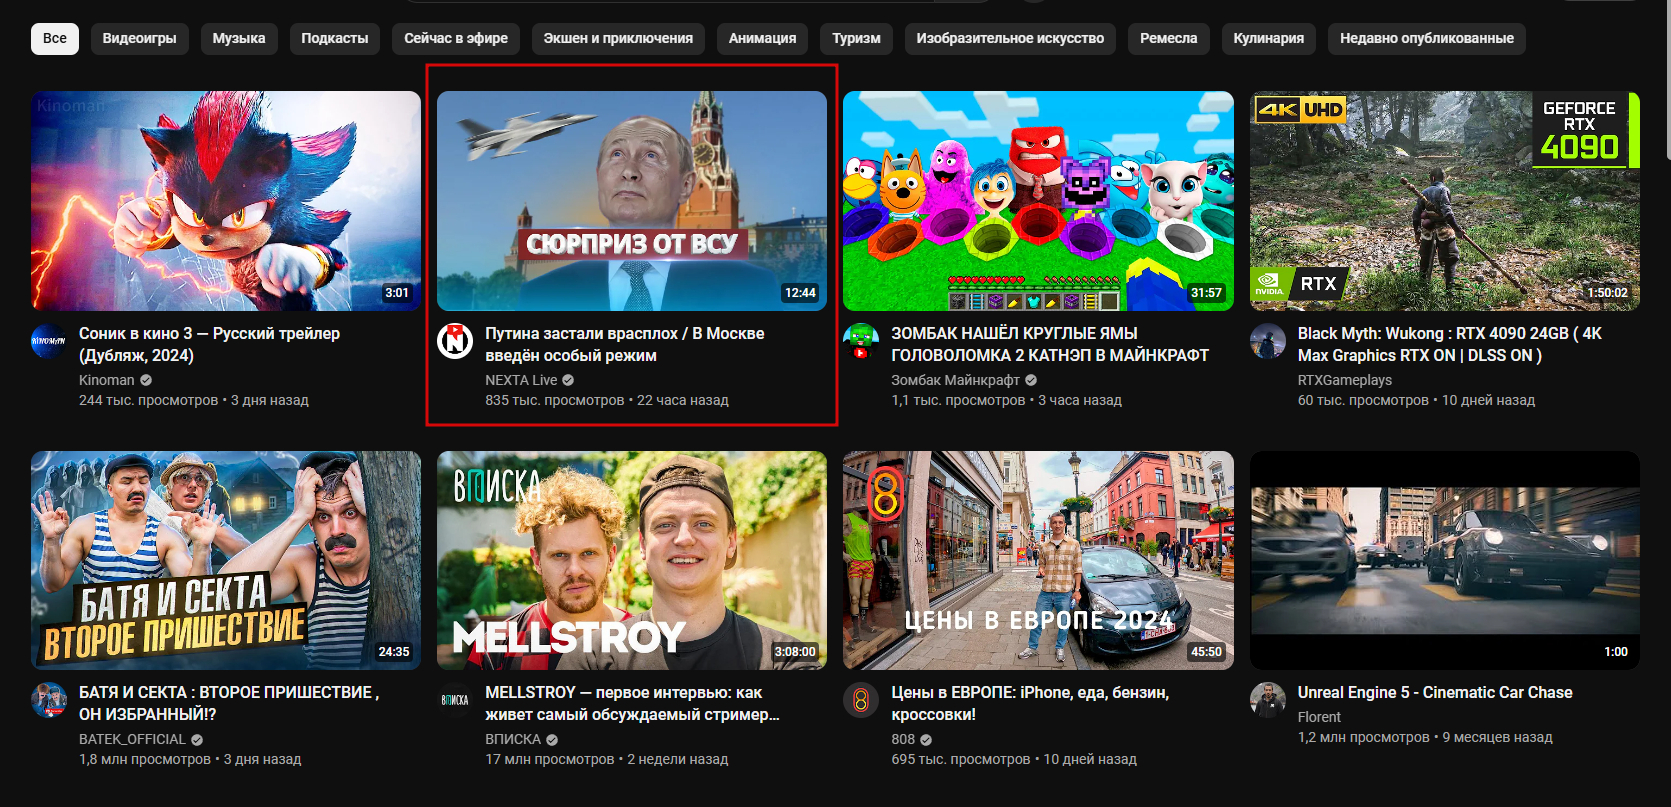Visit the ВПИСКА channel name link
1671x807 pixels.
pyautogui.click(x=513, y=739)
